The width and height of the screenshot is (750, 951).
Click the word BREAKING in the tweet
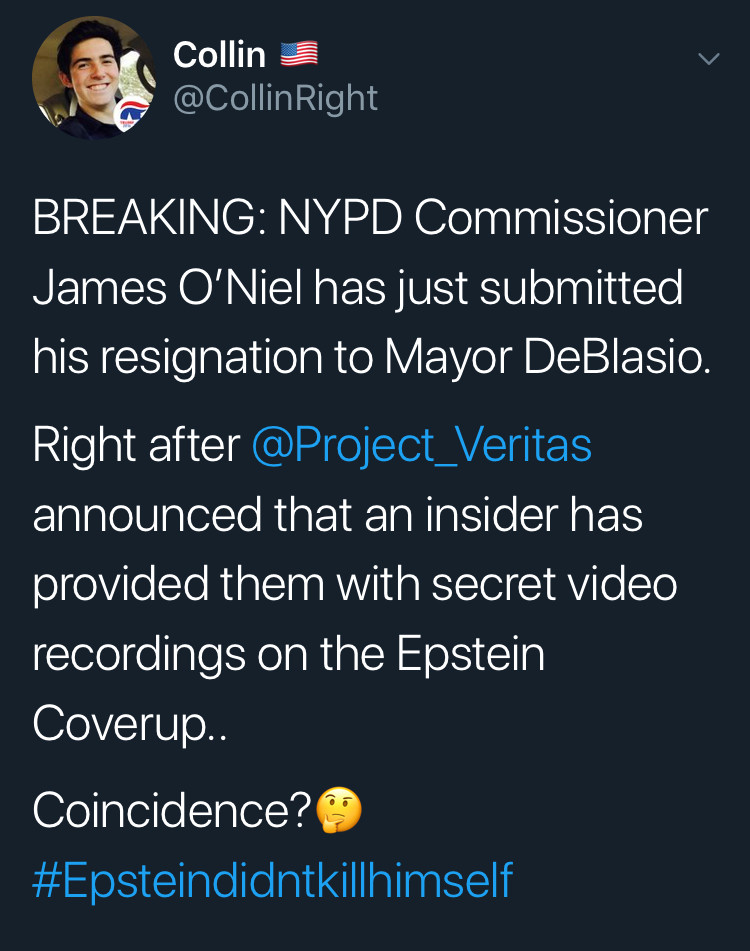142,220
